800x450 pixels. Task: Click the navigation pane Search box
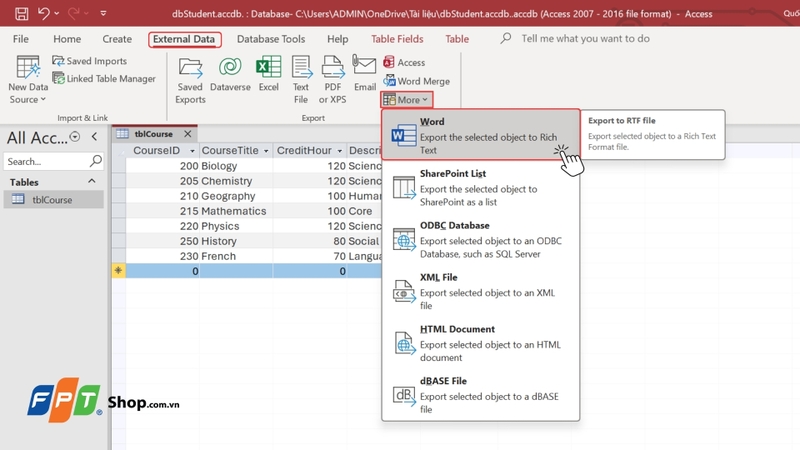point(46,161)
